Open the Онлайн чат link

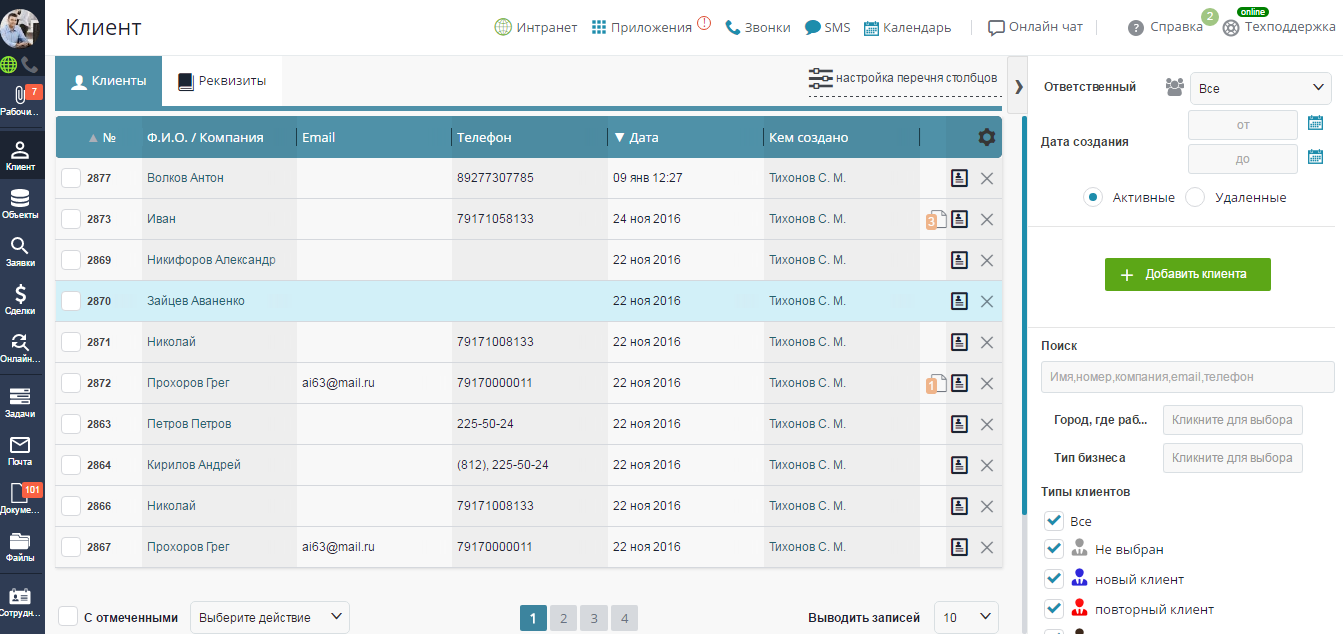[x=1035, y=27]
